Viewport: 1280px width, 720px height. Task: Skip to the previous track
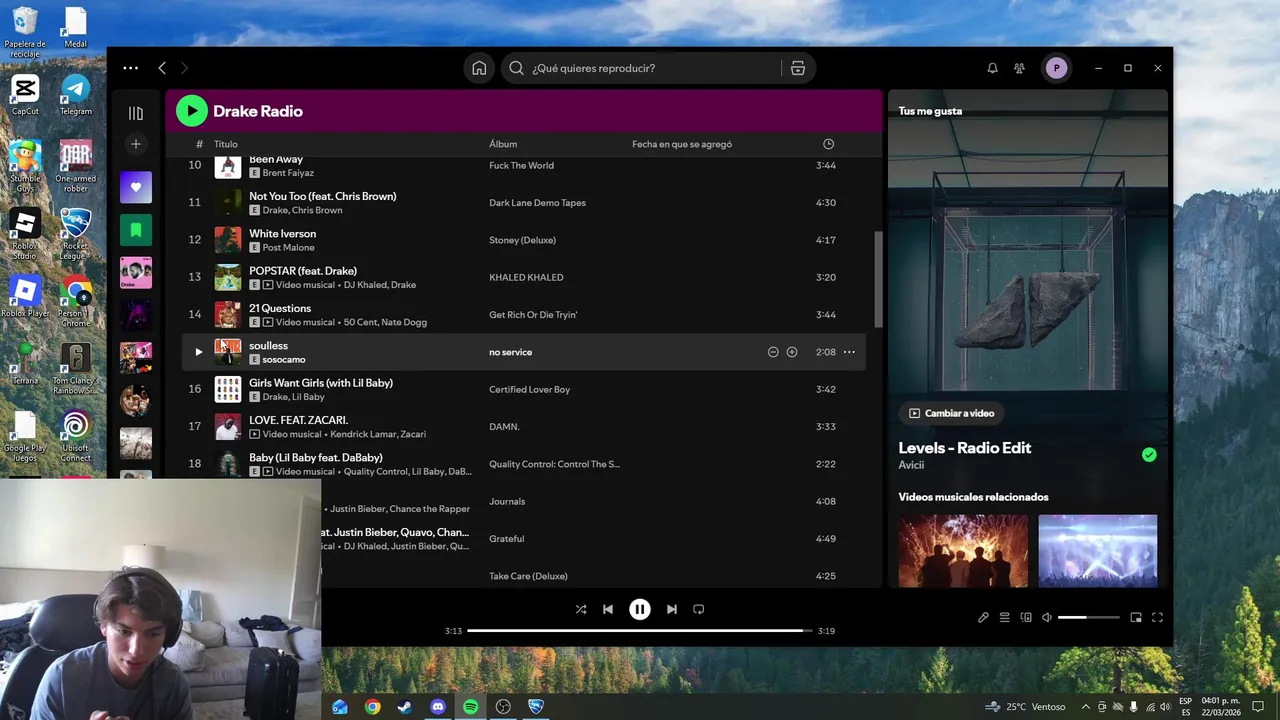pos(608,609)
